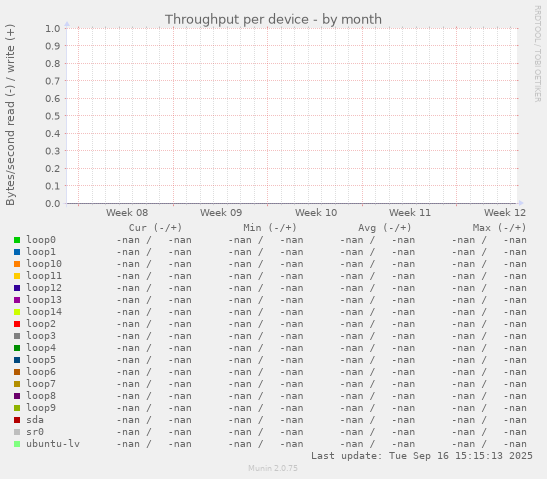Viewport: 547px width, 479px height.
Task: Click the loop13 purple color swatch
Action: click(x=17, y=300)
